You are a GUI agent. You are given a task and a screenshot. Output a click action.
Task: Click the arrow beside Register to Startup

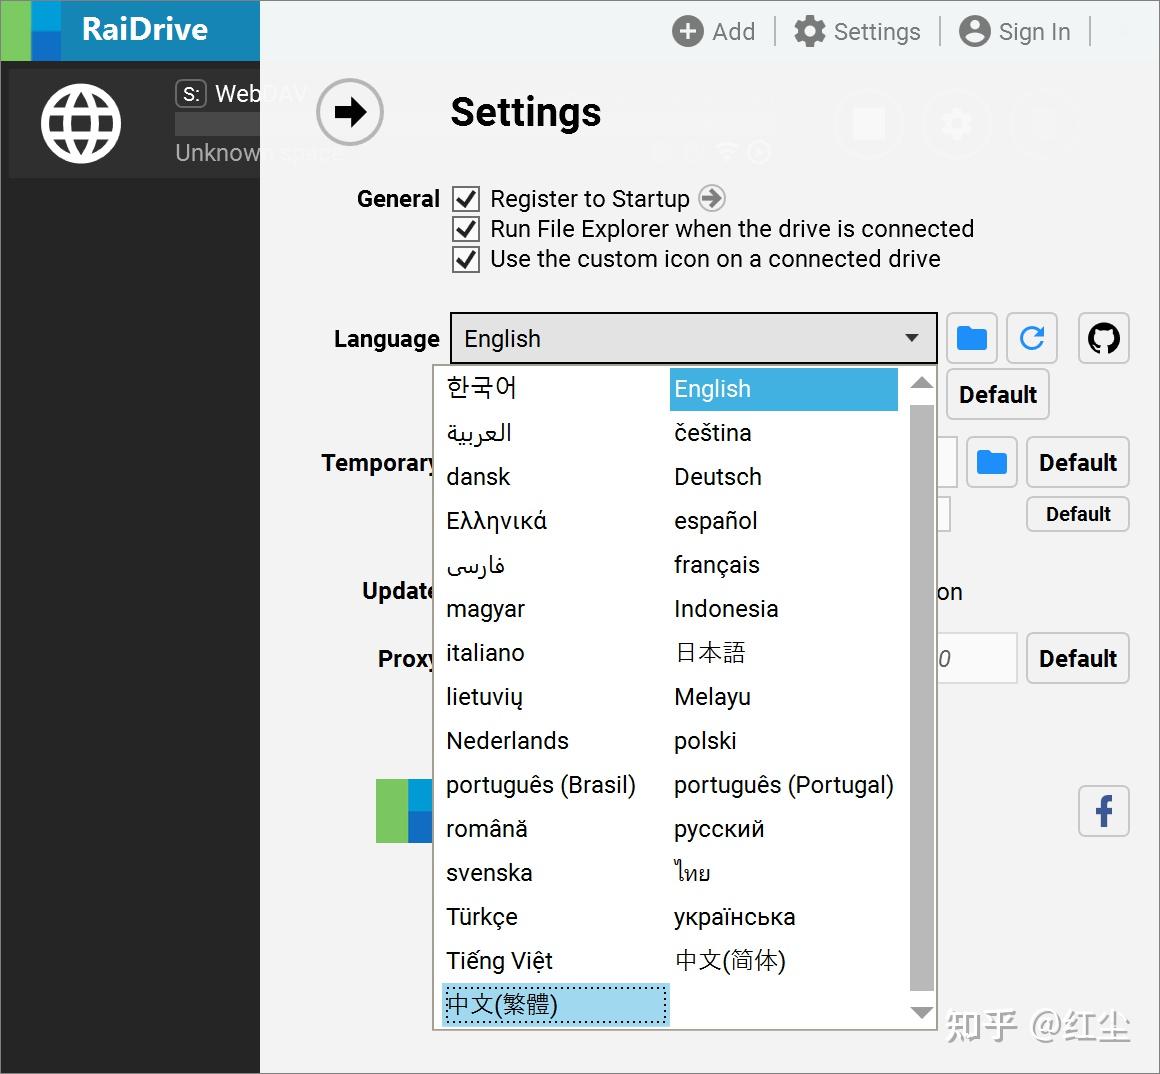point(711,198)
